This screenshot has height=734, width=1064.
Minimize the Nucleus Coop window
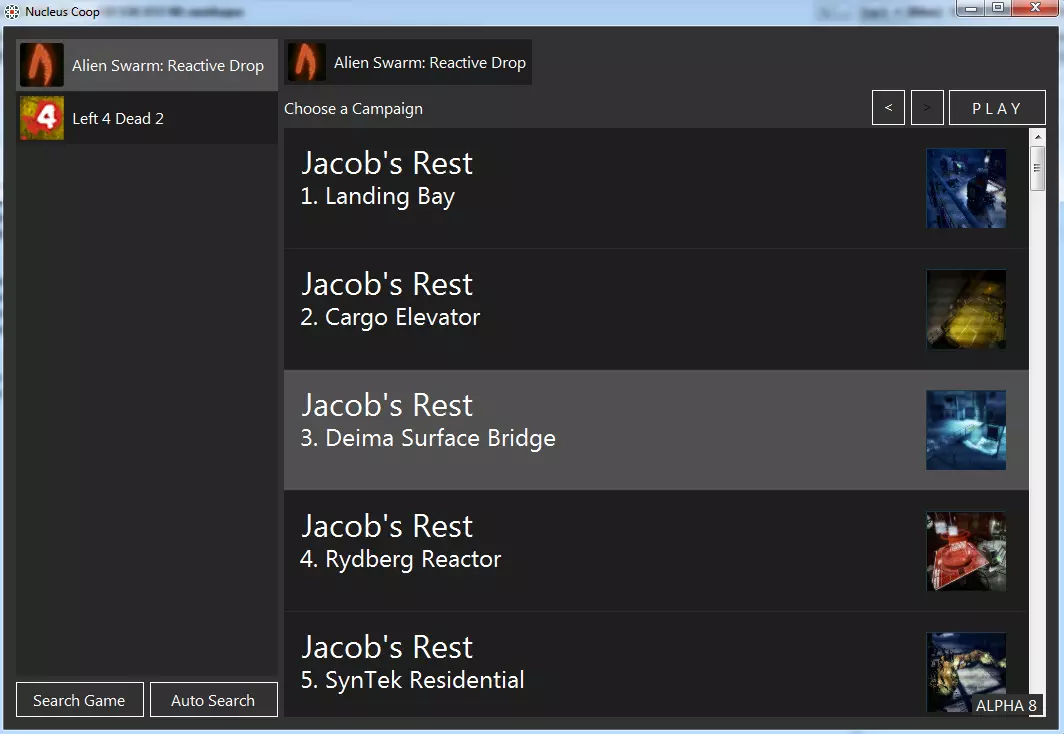point(971,8)
